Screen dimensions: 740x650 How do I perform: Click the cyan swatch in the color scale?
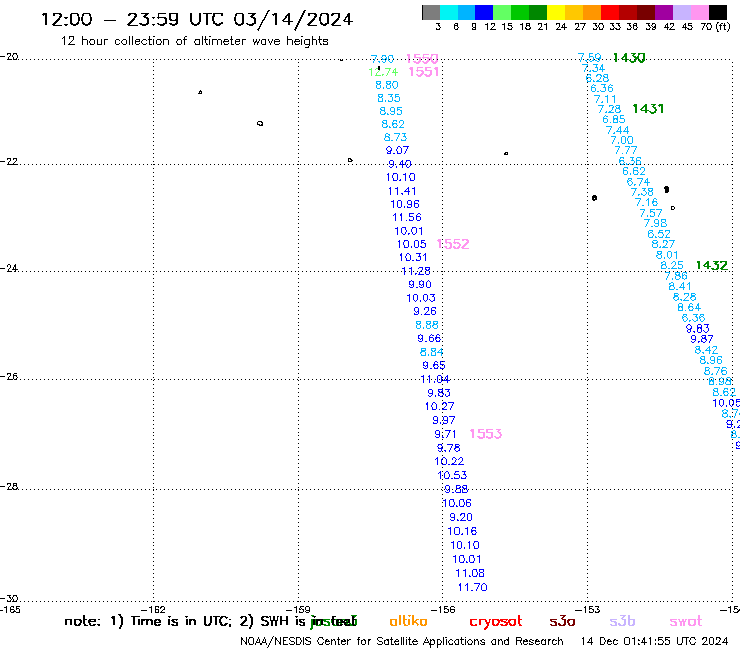tap(449, 12)
